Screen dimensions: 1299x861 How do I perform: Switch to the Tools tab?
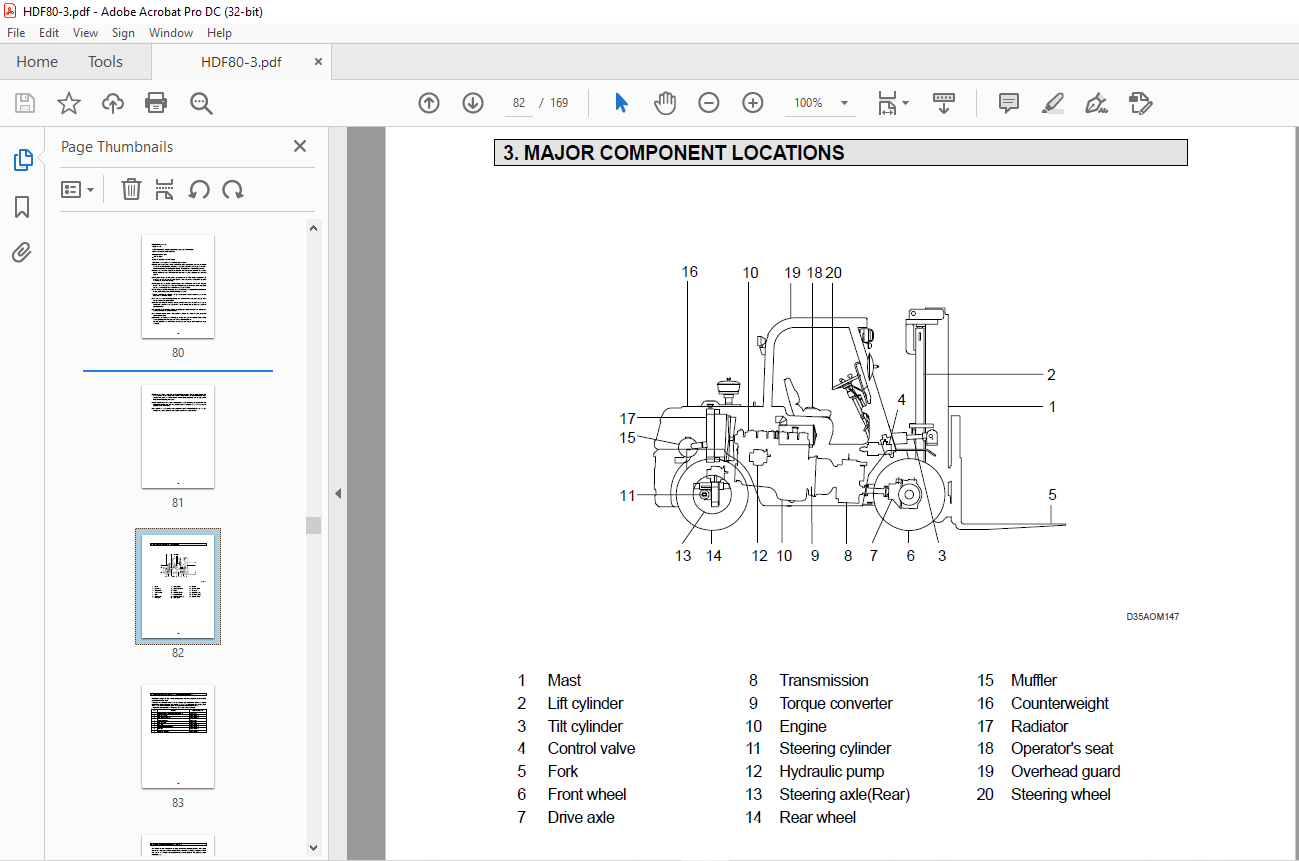[105, 62]
